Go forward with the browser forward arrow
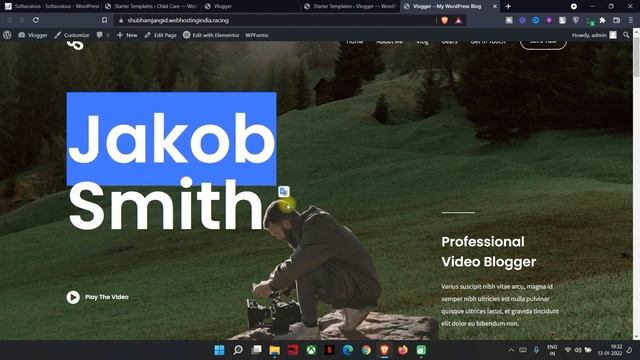 [22, 20]
